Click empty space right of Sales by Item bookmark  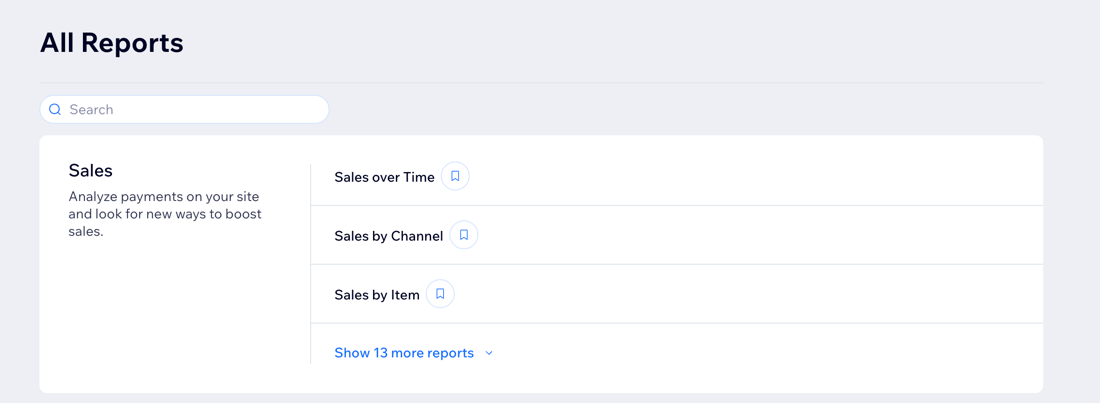pyautogui.click(x=750, y=295)
